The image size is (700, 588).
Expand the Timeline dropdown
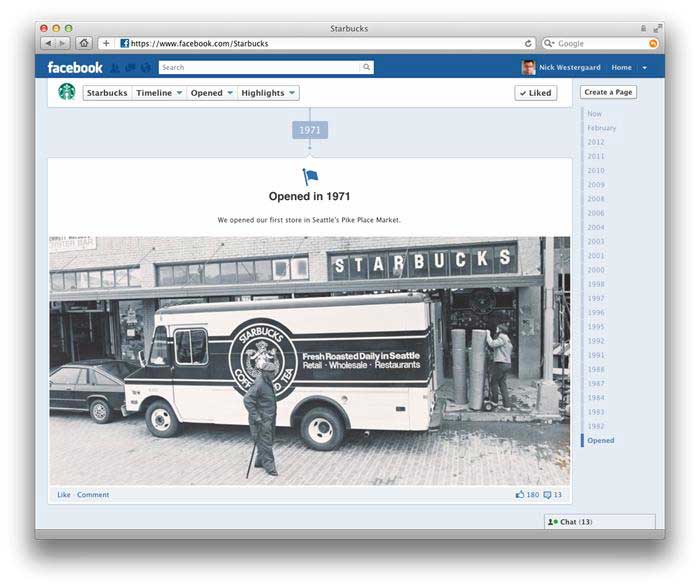coord(159,93)
